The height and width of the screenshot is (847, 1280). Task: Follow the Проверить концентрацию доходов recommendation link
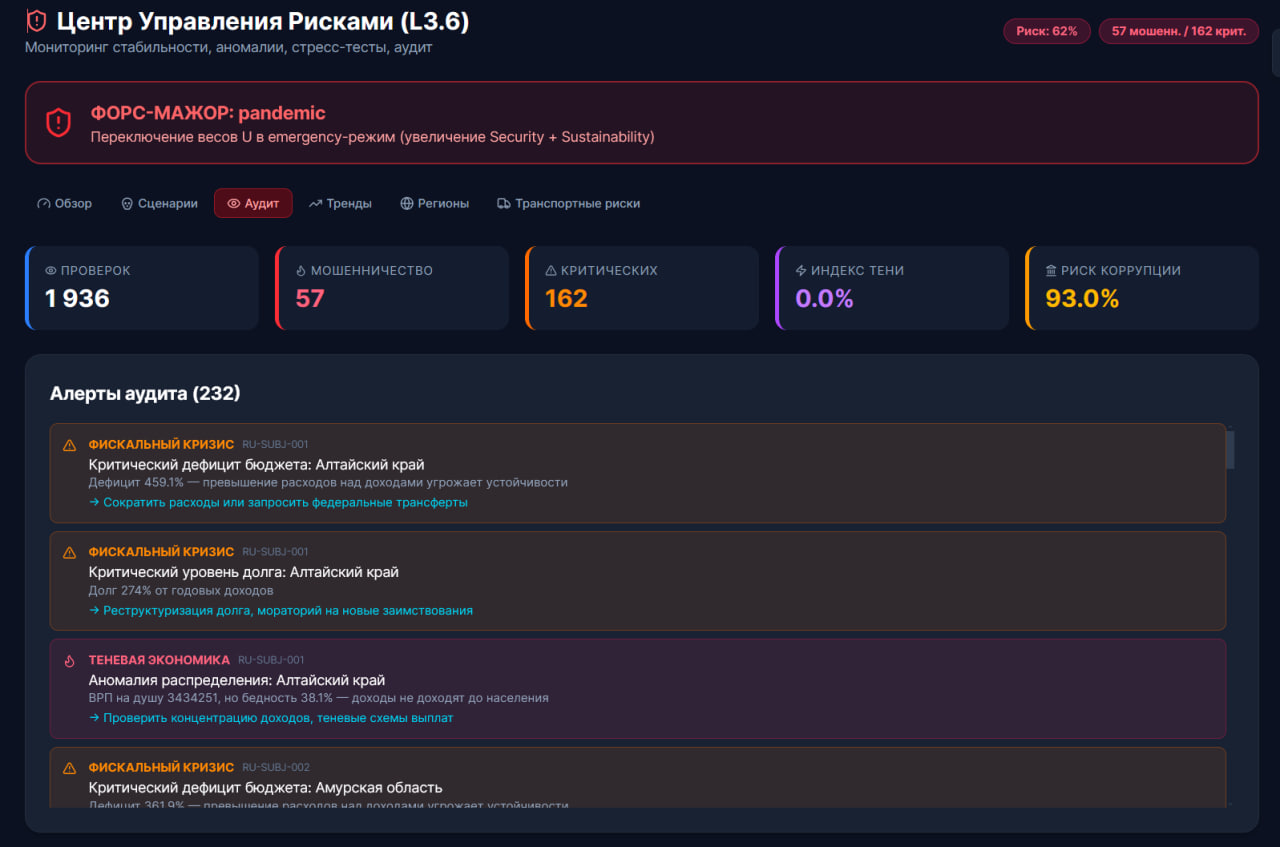click(x=271, y=718)
